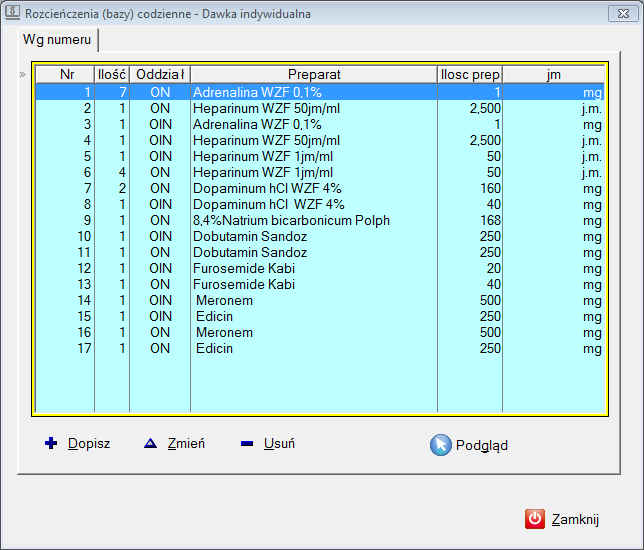Viewport: 644px width, 550px height.
Task: Click the window title bar application icon
Action: point(11,14)
